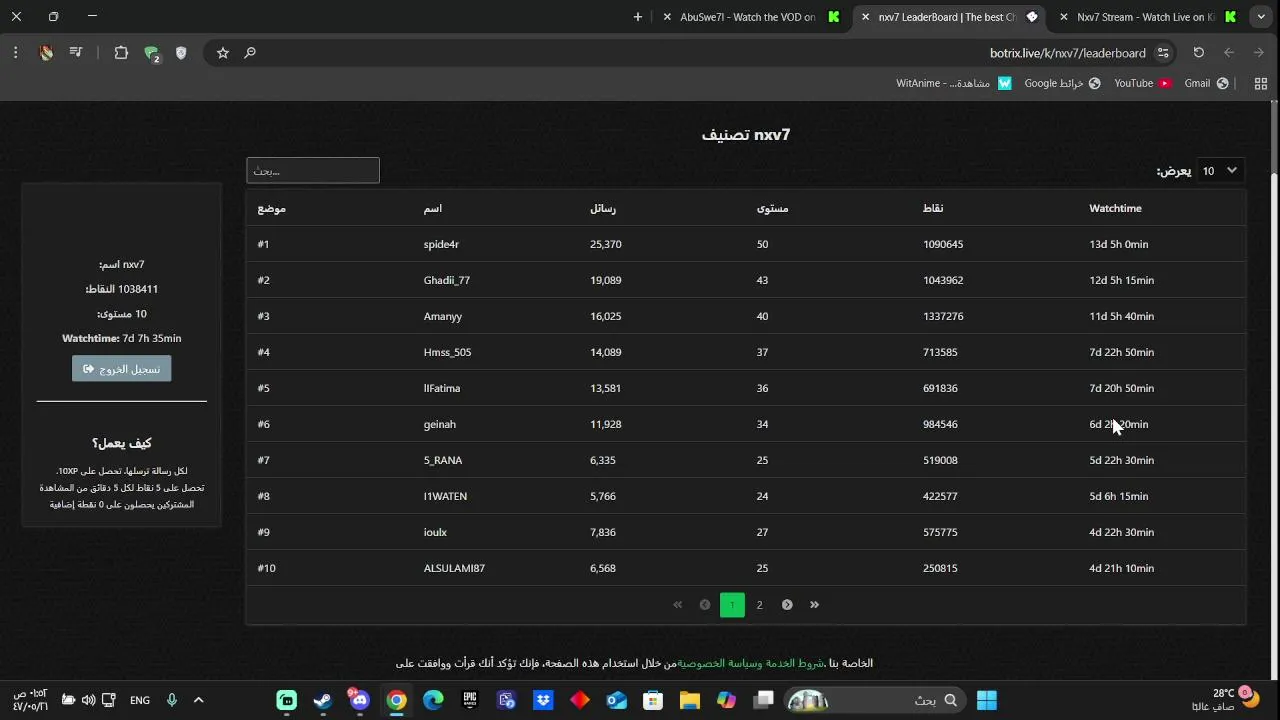Click the left-pointing navigation arrow in toolbar
The width and height of the screenshot is (1280, 720).
point(1229,53)
